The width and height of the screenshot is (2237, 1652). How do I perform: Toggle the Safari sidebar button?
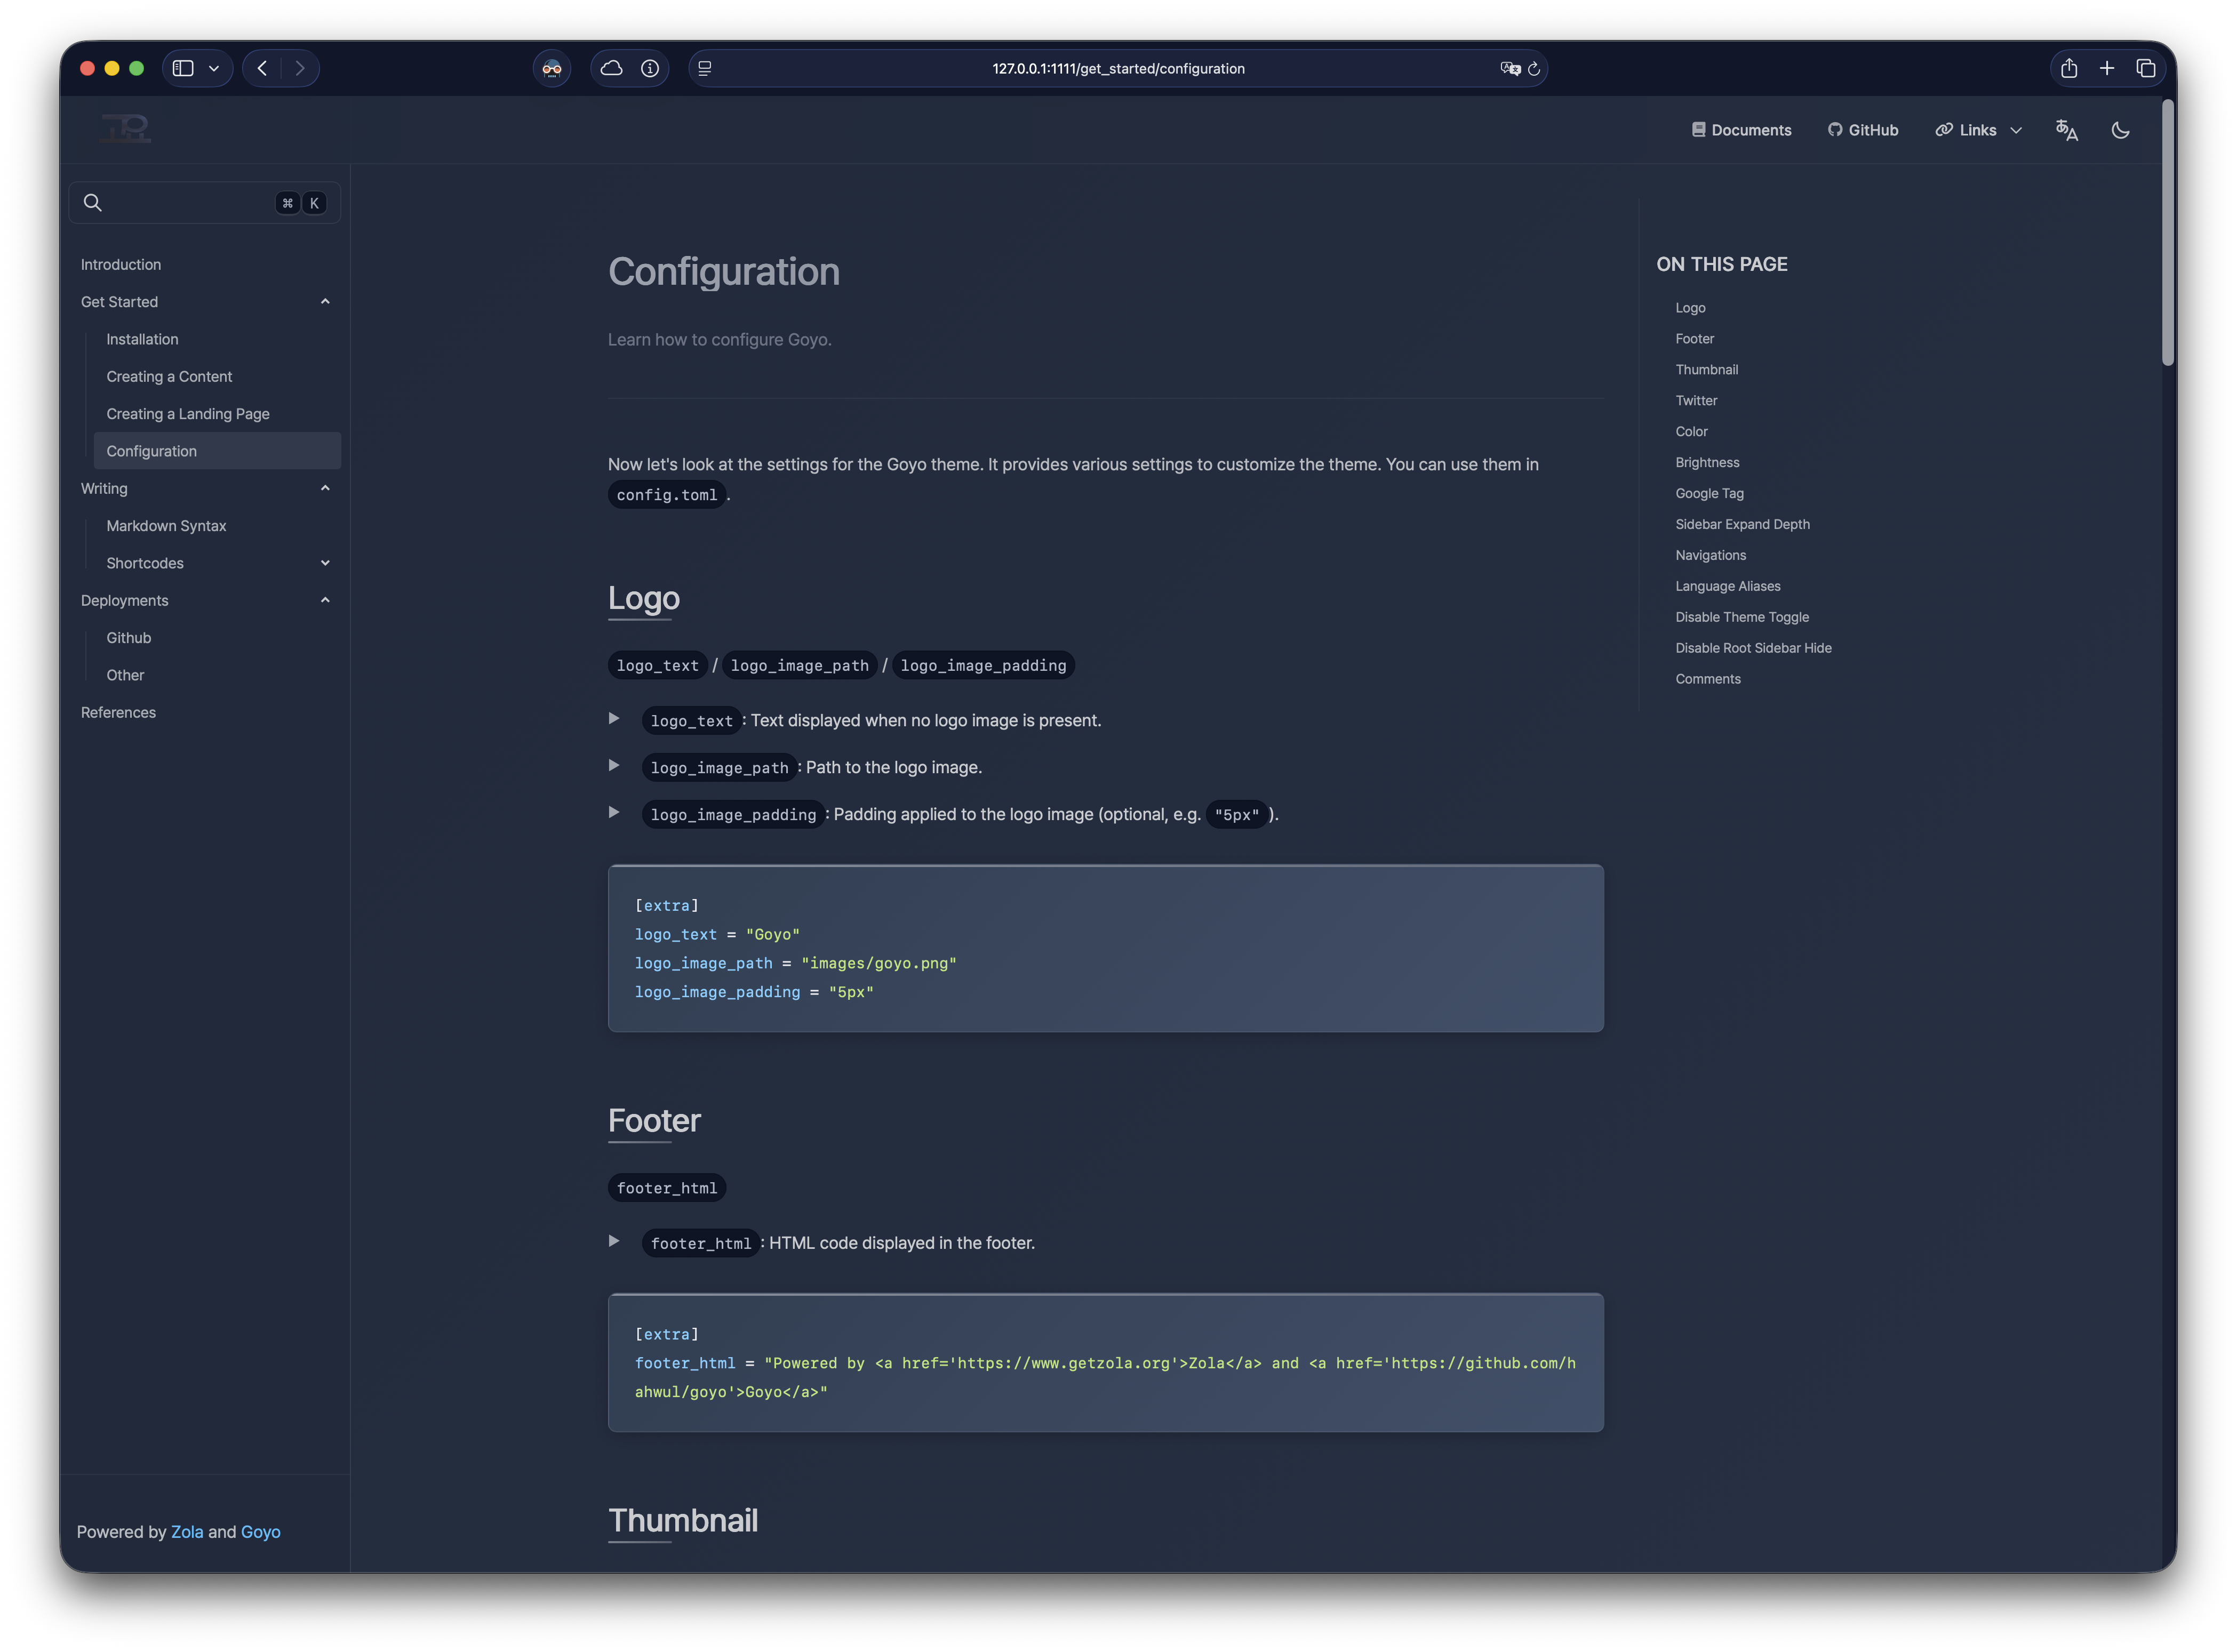183,68
